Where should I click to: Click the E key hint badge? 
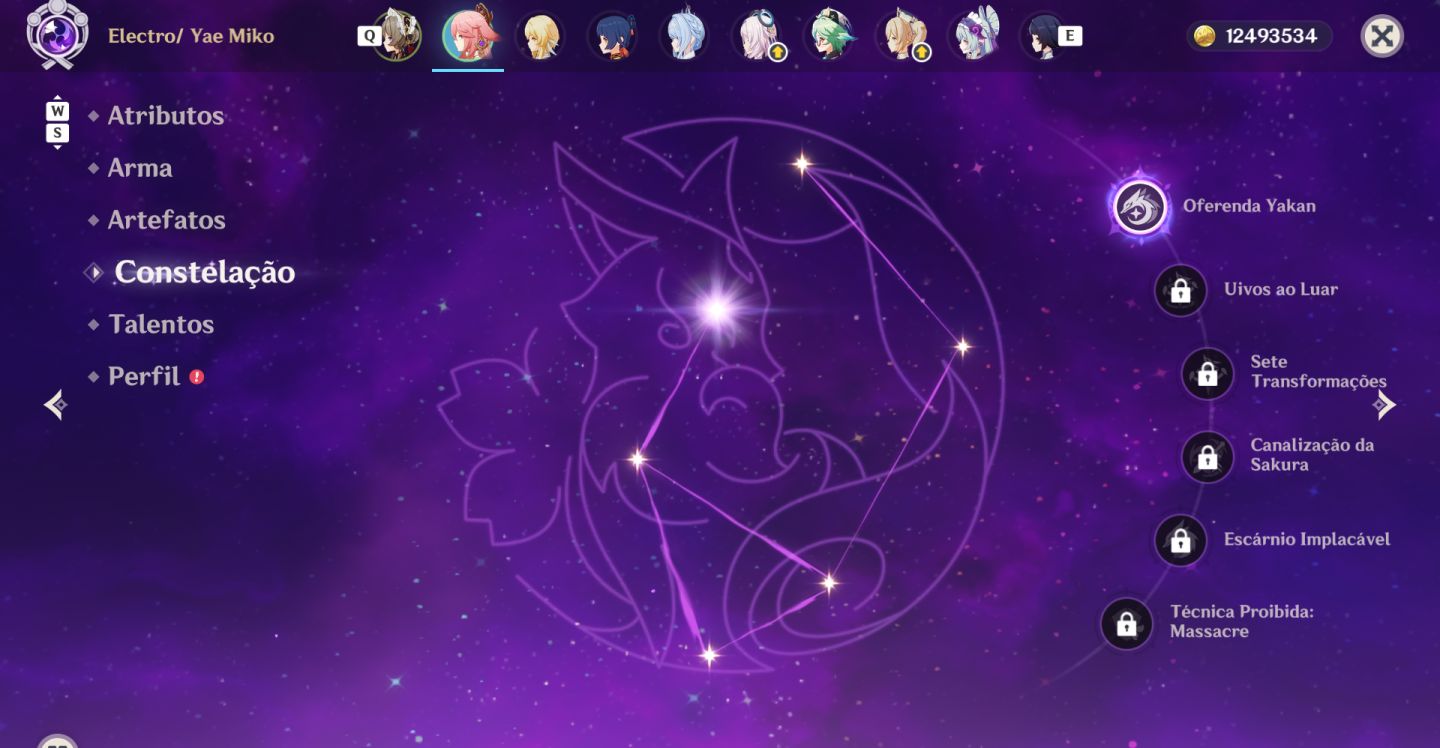pyautogui.click(x=1070, y=36)
